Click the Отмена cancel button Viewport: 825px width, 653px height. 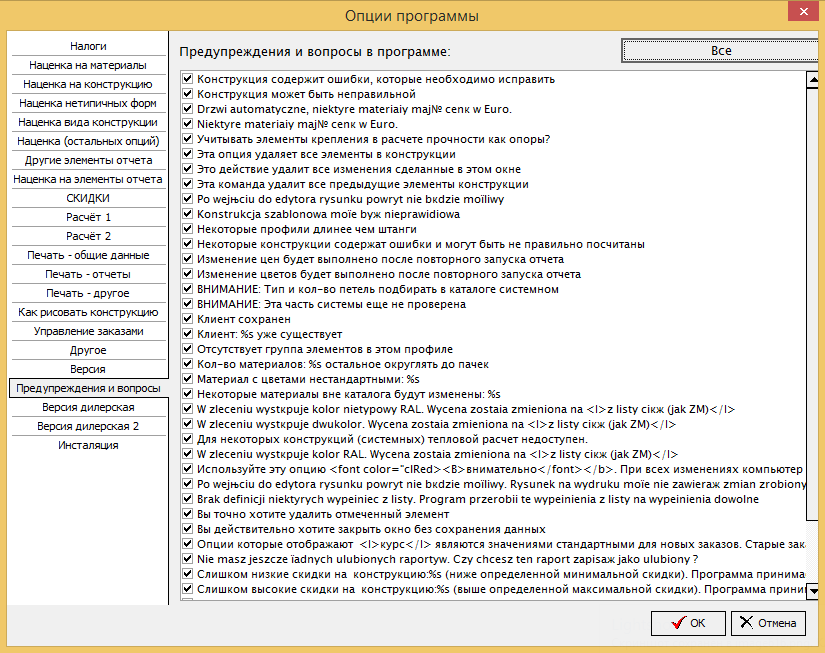768,623
